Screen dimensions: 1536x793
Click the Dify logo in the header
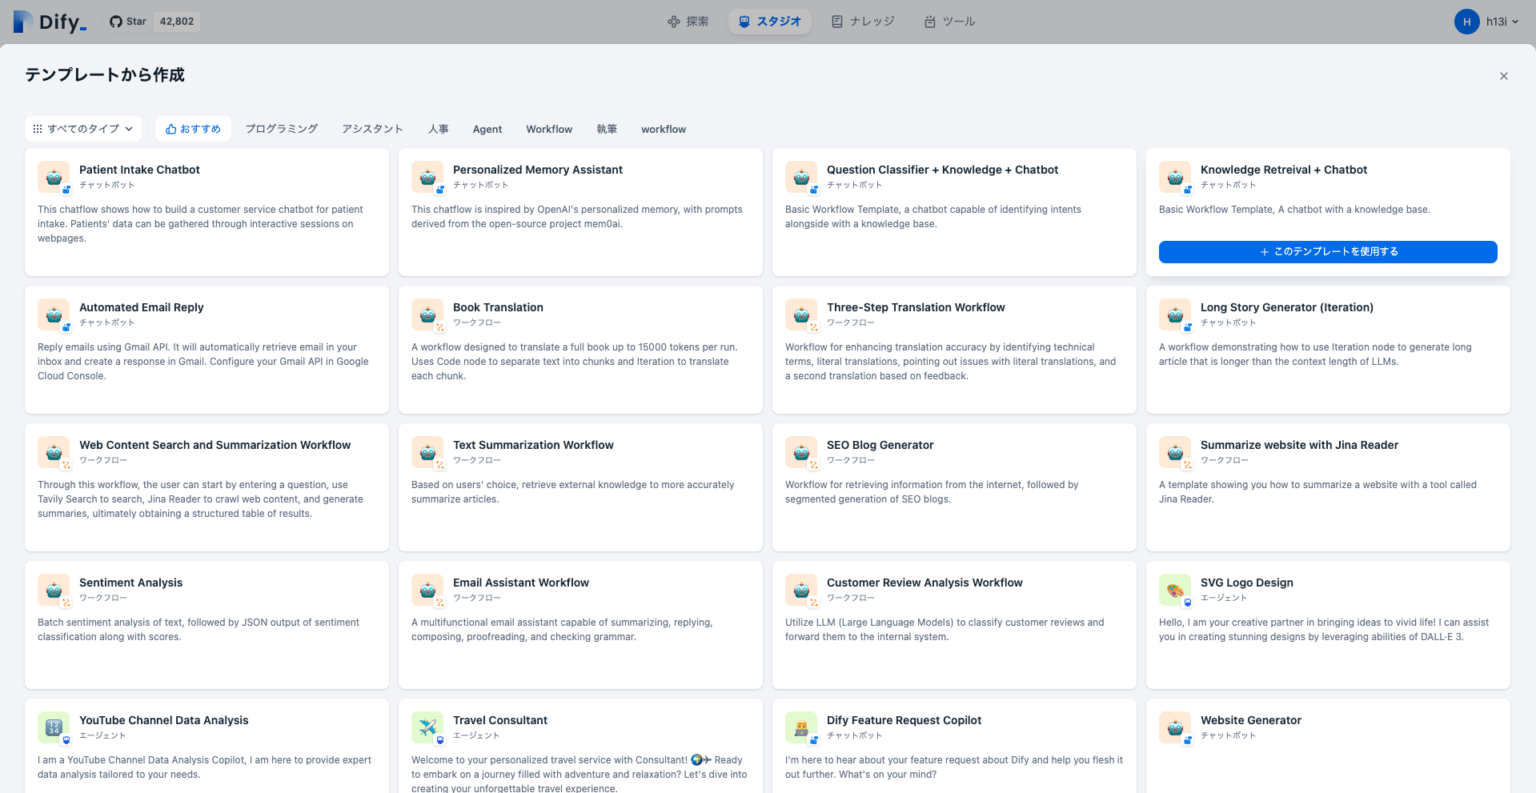pos(47,21)
